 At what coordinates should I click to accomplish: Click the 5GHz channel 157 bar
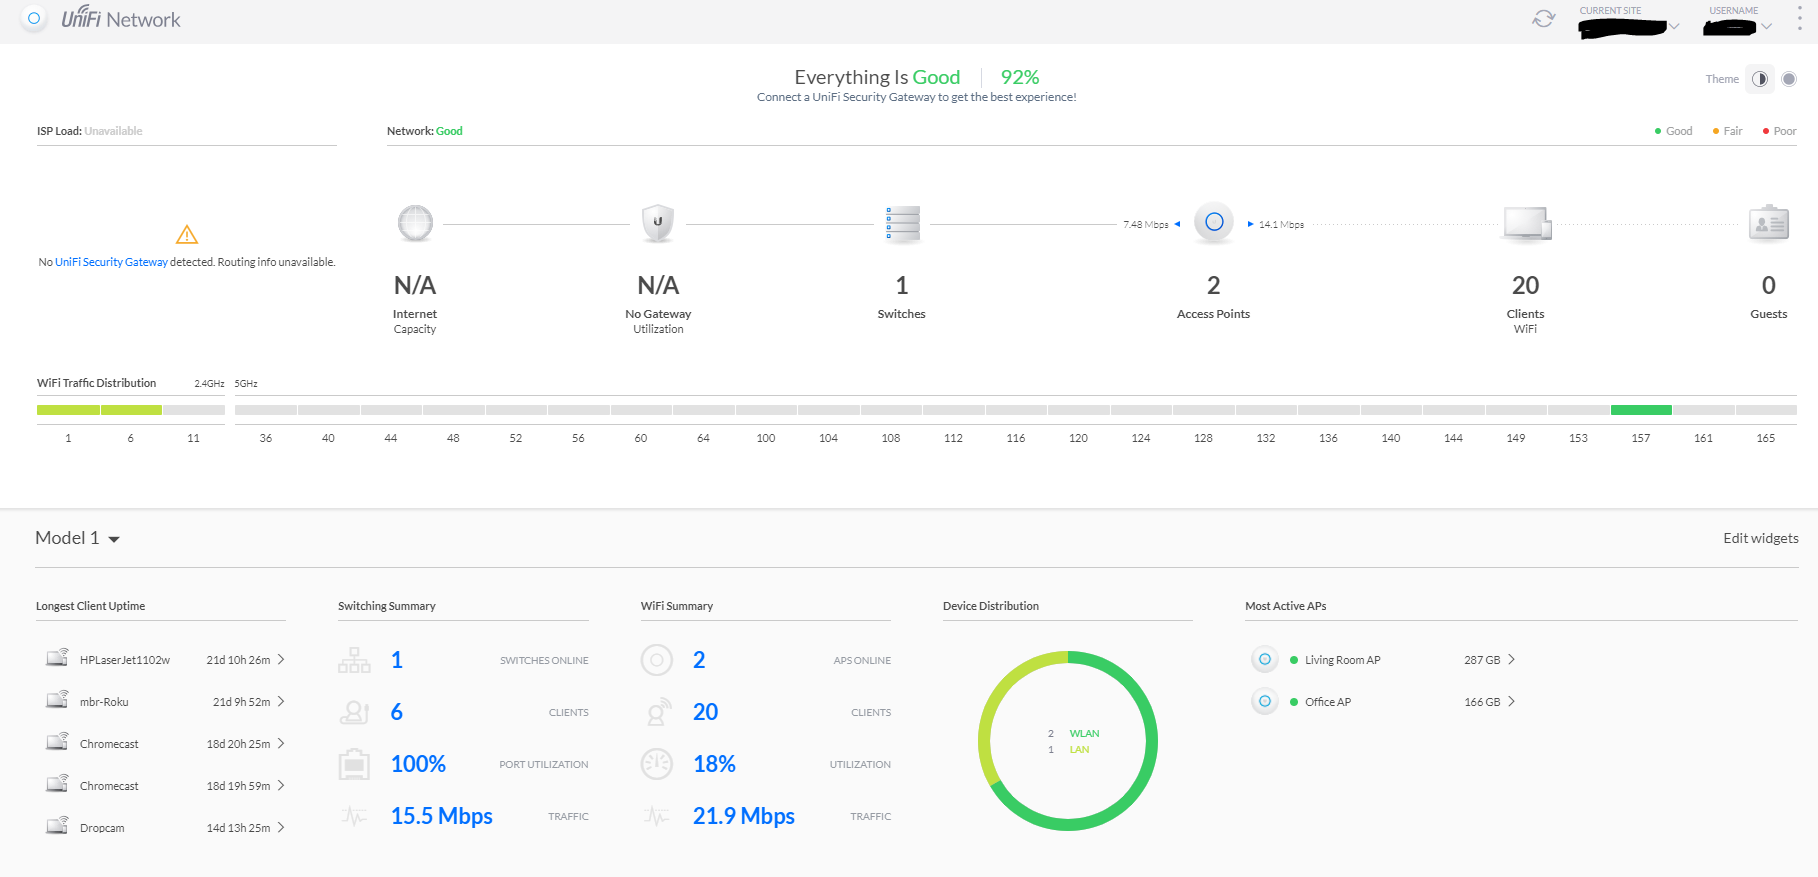click(x=1641, y=410)
